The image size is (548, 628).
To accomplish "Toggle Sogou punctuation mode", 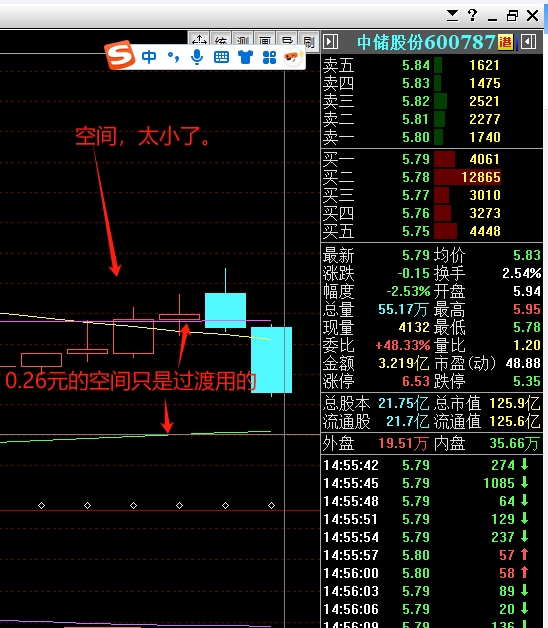I will [173, 57].
